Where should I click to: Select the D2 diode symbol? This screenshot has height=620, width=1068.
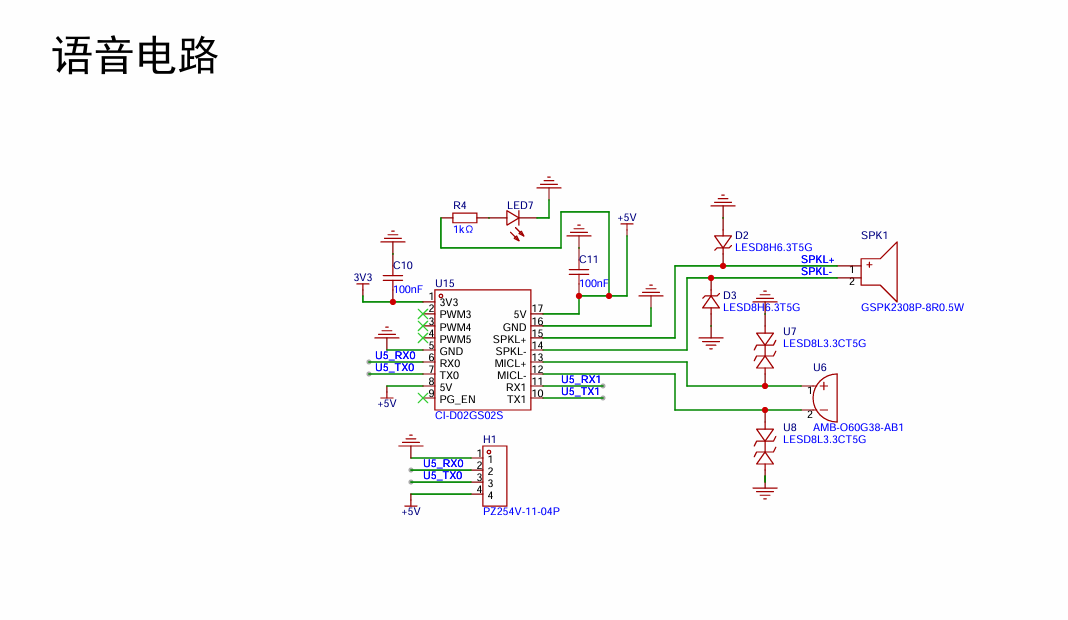point(723,243)
